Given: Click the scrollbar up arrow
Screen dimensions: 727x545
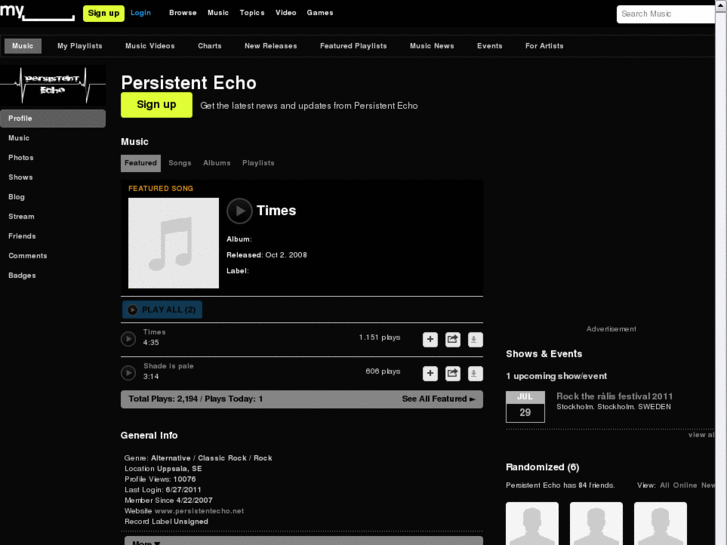Looking at the screenshot, I should (x=721, y=4).
